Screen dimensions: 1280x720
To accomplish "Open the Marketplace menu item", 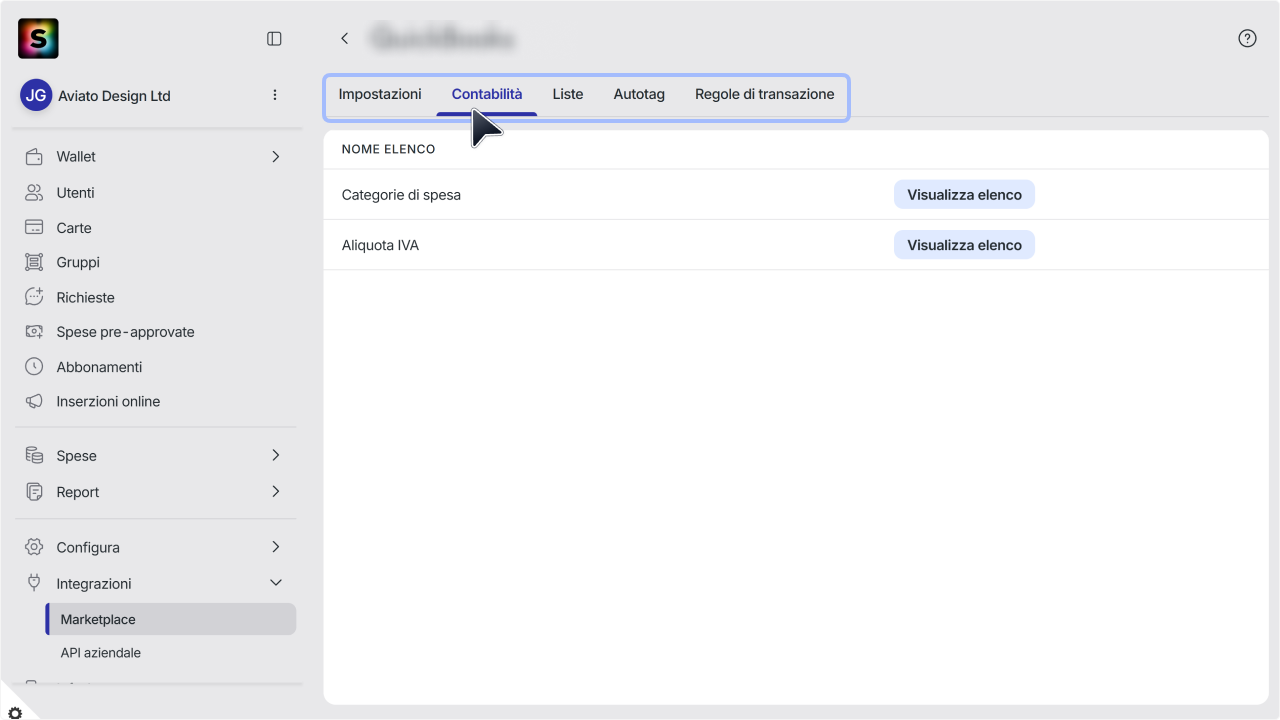I will click(171, 619).
